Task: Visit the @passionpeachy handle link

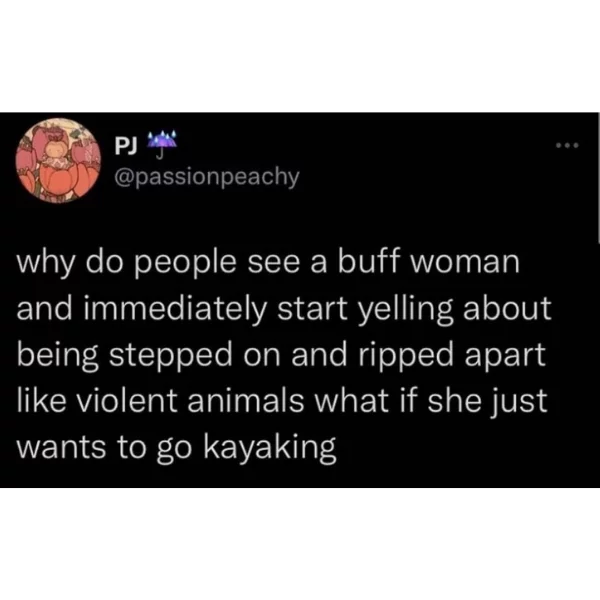Action: (207, 177)
